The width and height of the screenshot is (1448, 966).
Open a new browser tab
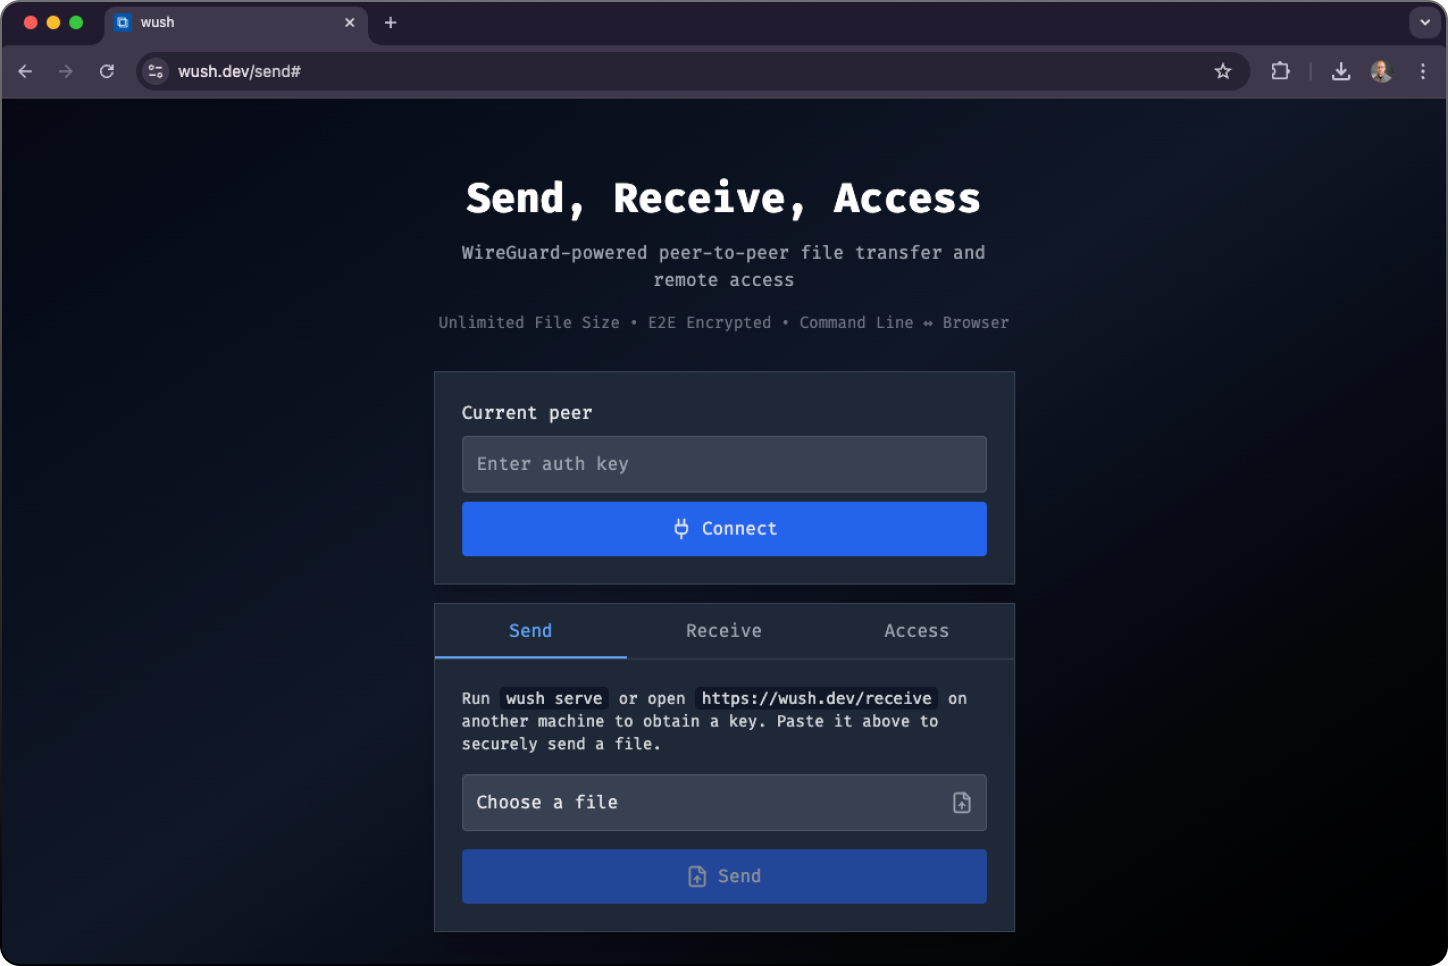click(x=391, y=22)
